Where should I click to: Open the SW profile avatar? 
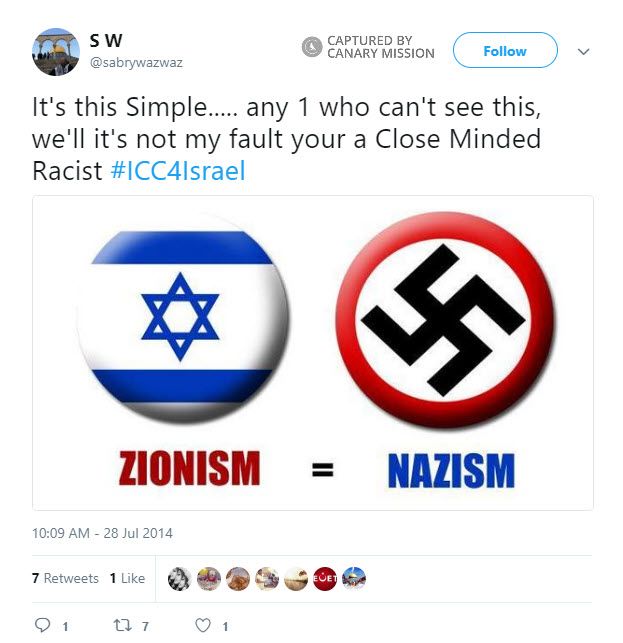pyautogui.click(x=56, y=52)
